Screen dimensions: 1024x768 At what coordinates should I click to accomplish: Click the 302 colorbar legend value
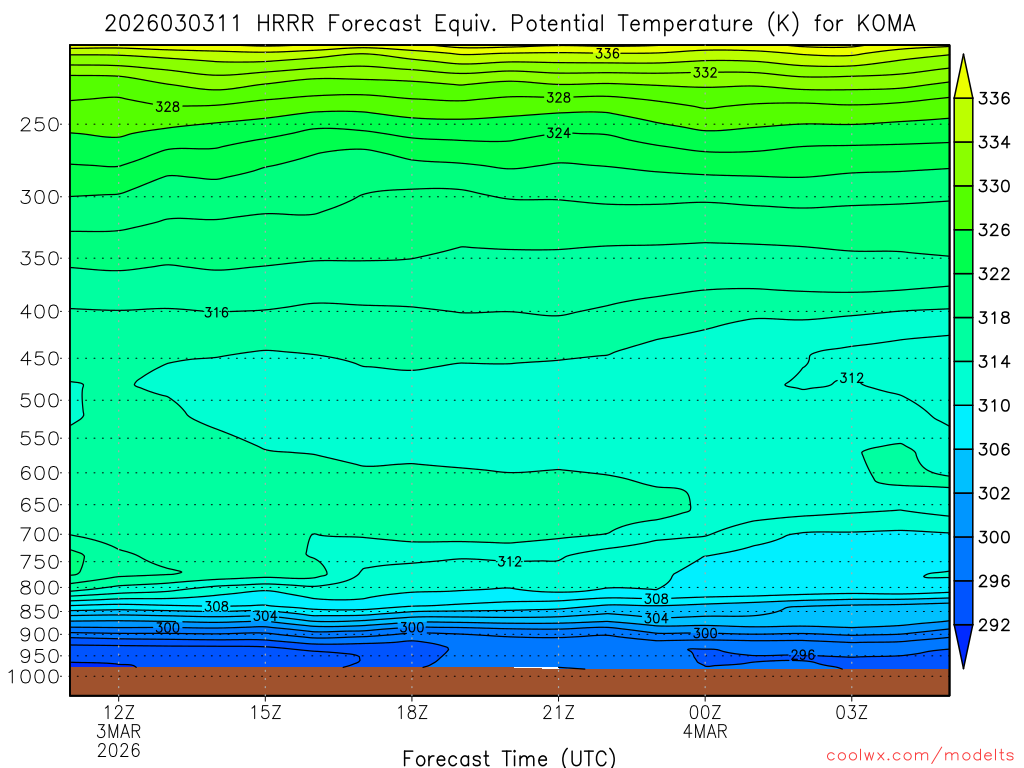[994, 494]
